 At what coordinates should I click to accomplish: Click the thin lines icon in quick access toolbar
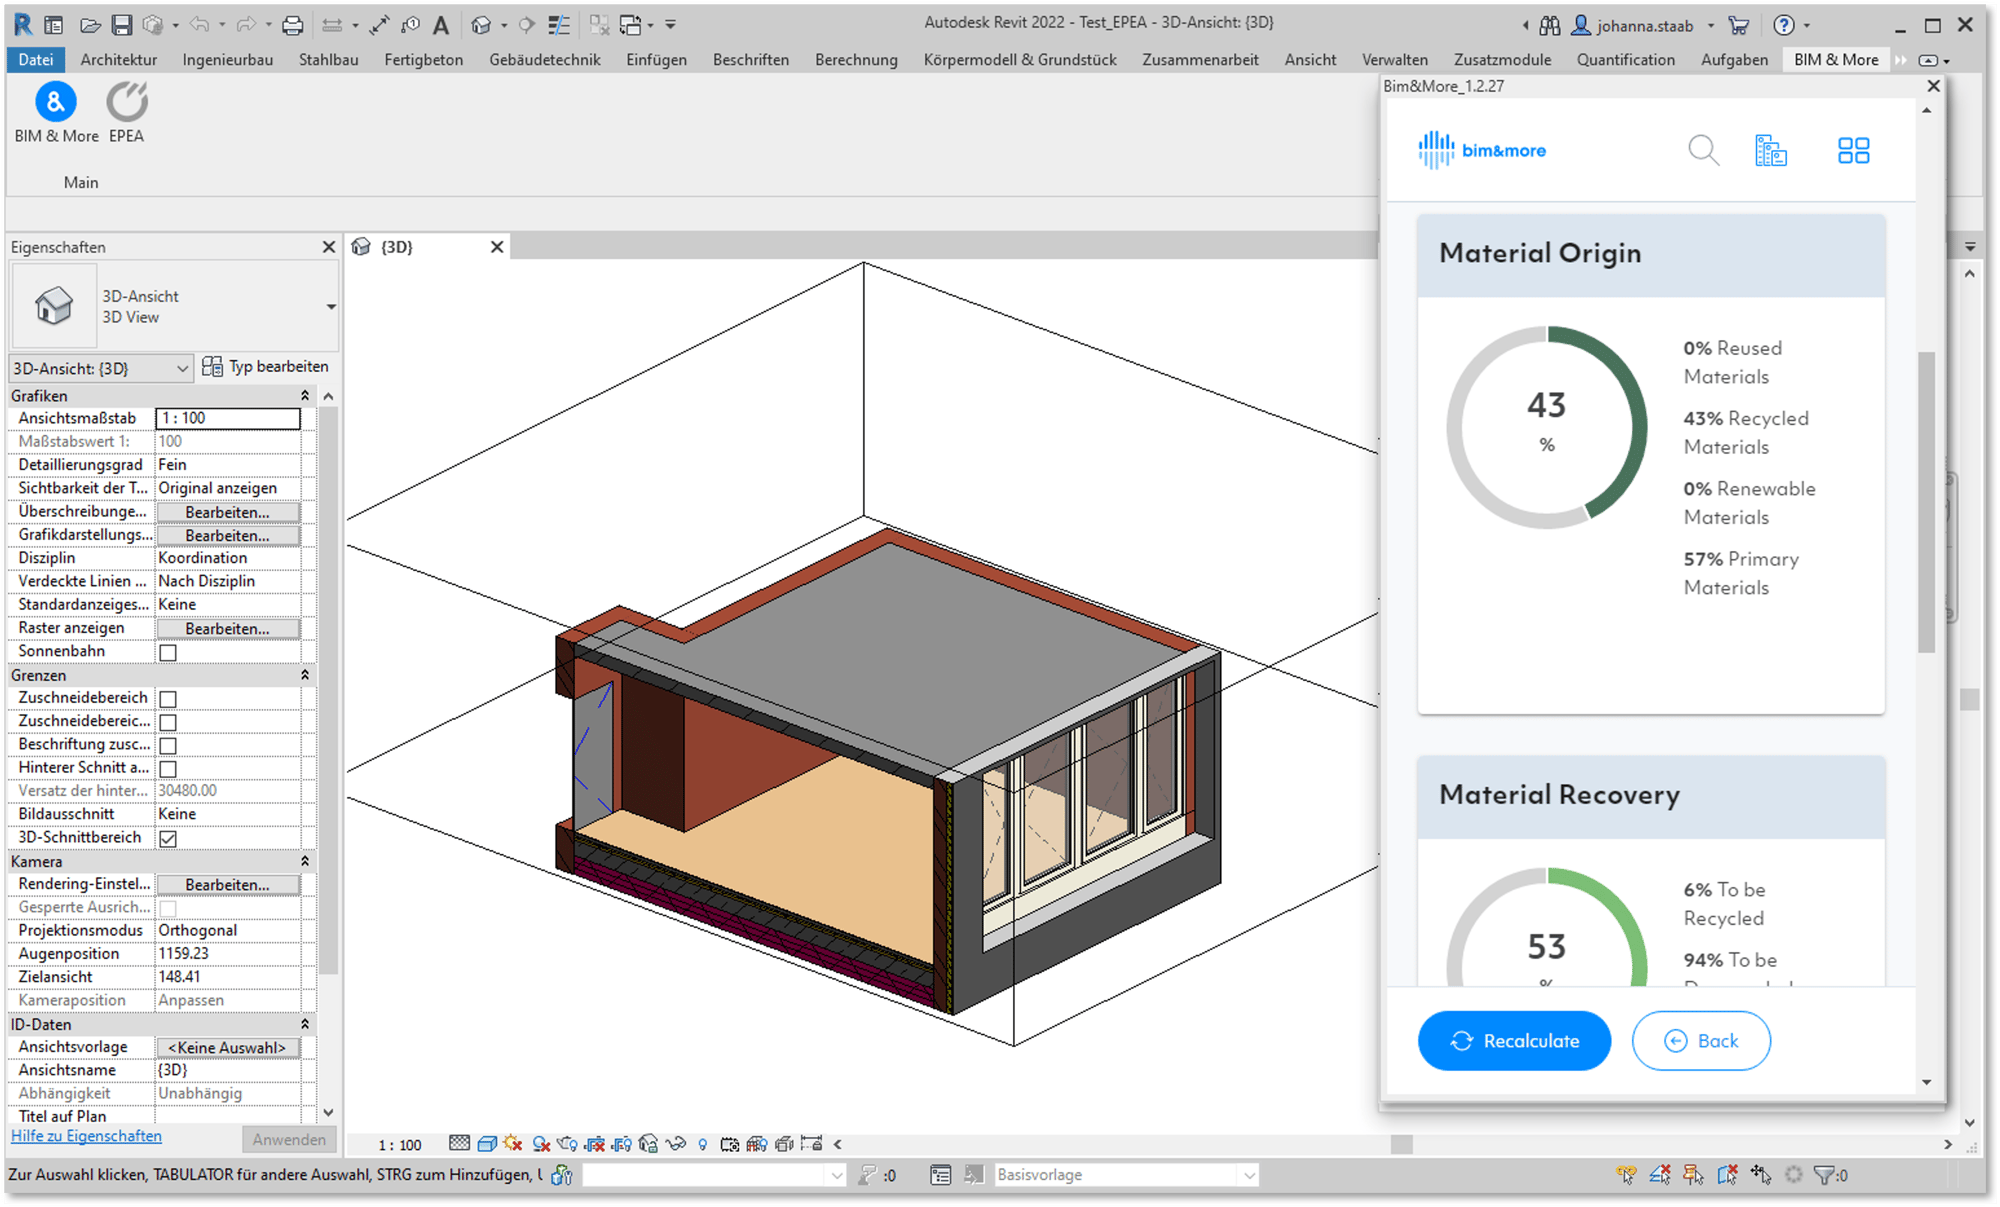click(559, 25)
